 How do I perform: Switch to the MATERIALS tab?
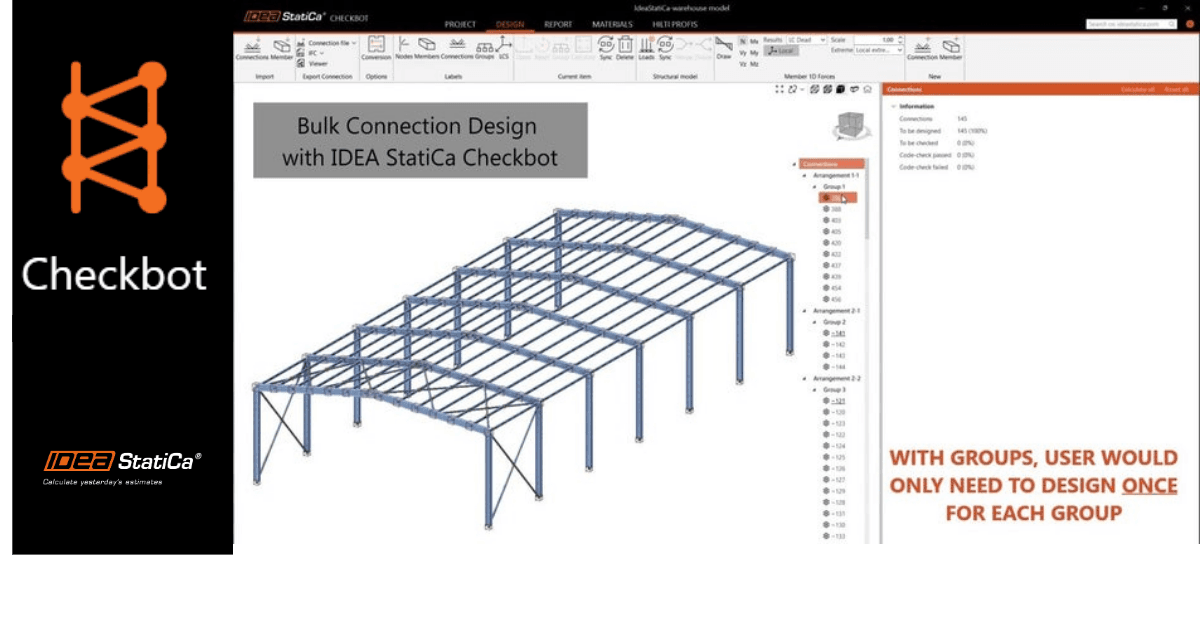pyautogui.click(x=612, y=23)
